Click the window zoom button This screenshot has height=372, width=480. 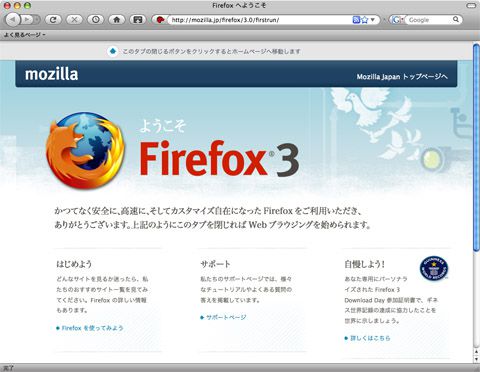27,5
